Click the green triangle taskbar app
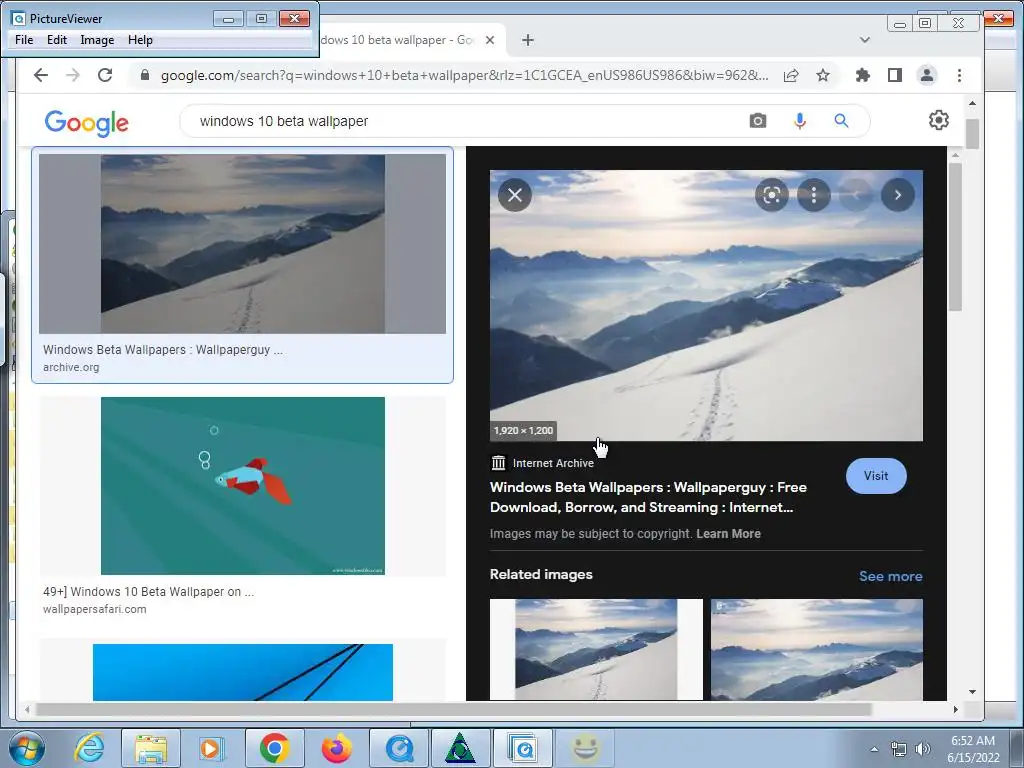Screen dimensions: 1024x768 pyautogui.click(x=460, y=748)
